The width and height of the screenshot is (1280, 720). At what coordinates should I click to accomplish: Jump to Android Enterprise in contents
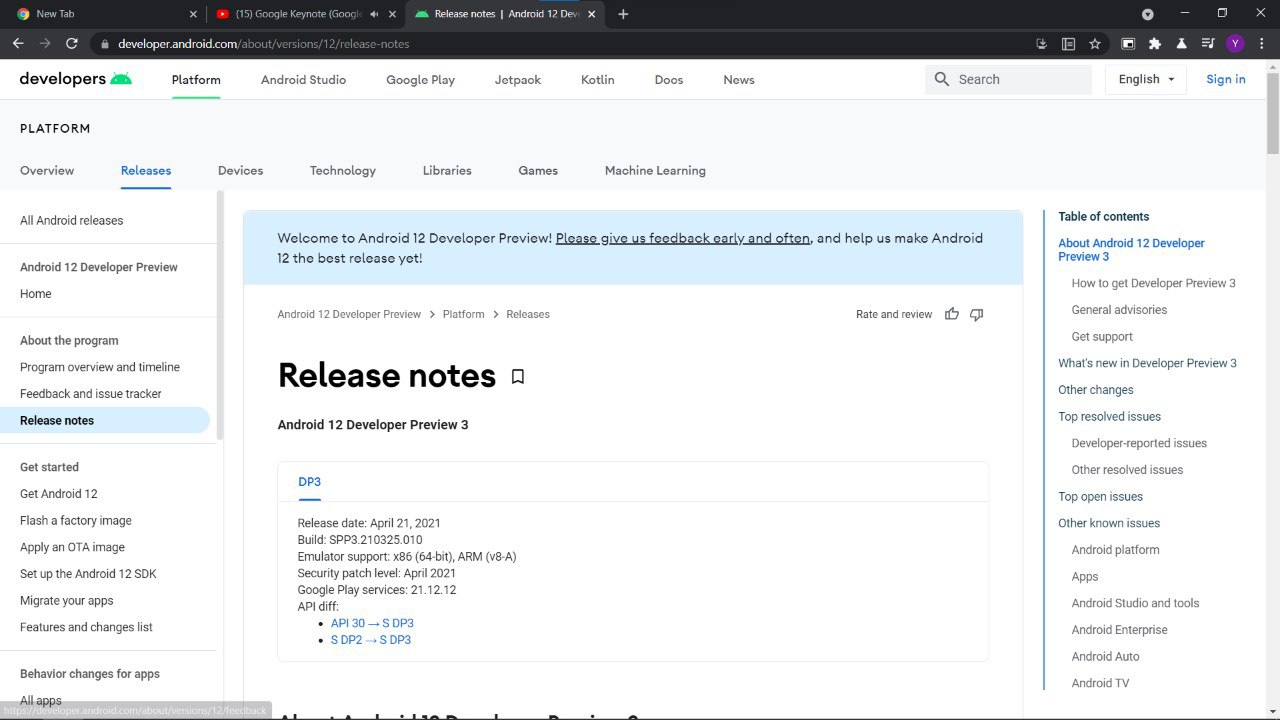click(1120, 630)
